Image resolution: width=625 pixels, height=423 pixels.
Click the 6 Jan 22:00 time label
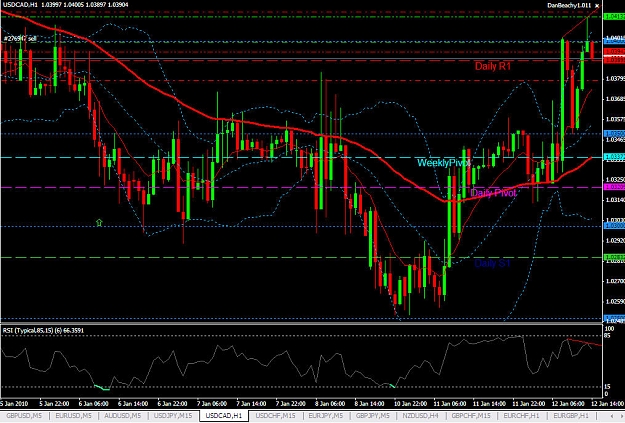pyautogui.click(x=173, y=403)
